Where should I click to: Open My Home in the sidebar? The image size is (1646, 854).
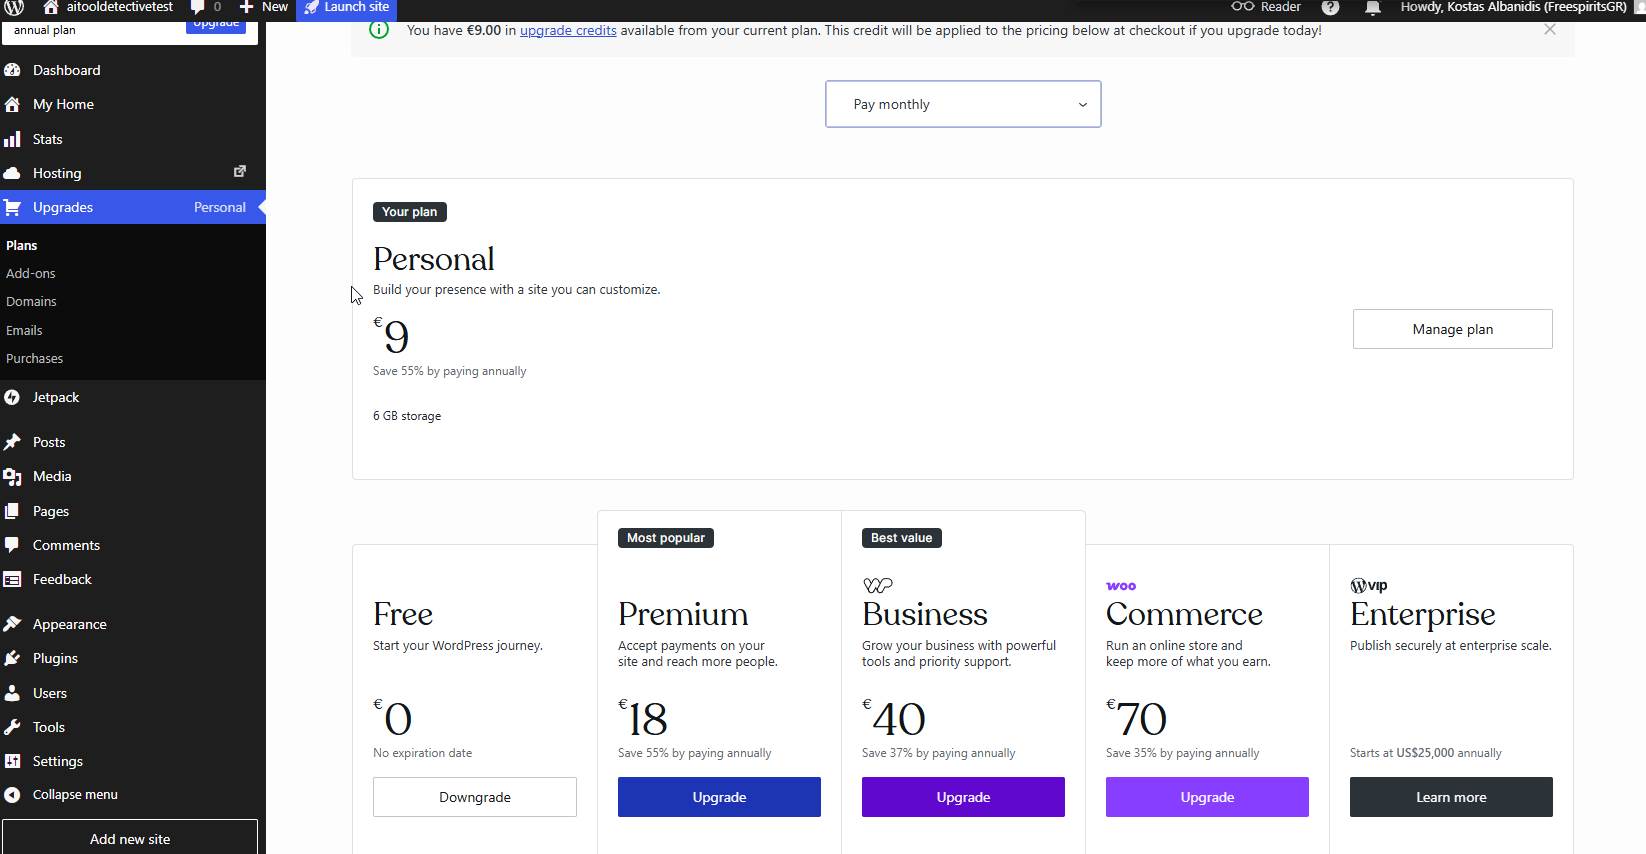(63, 104)
